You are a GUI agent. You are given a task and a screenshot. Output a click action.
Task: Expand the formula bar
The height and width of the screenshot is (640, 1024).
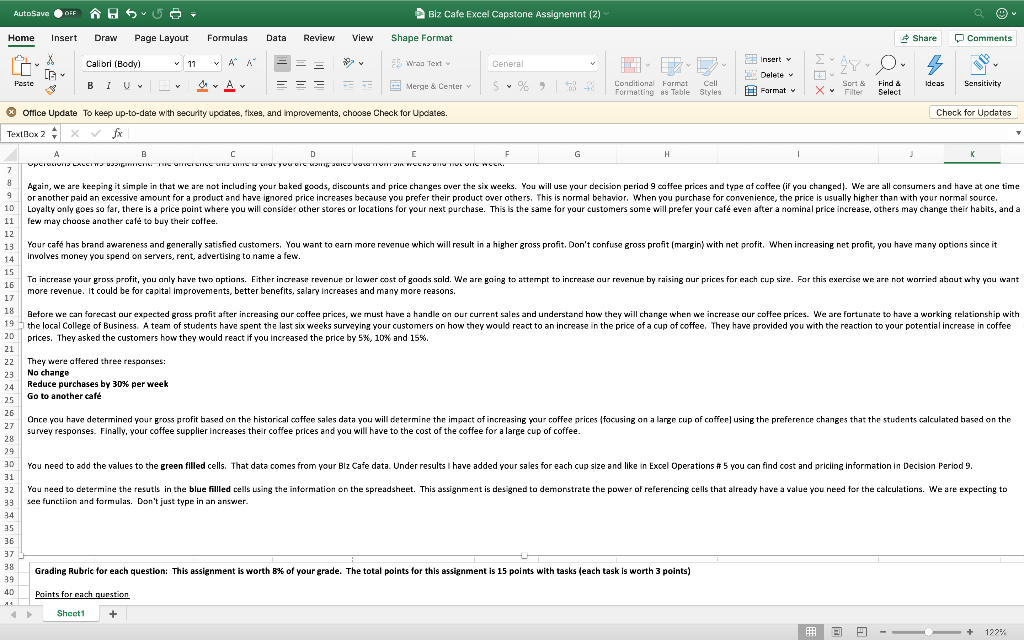pos(1018,133)
